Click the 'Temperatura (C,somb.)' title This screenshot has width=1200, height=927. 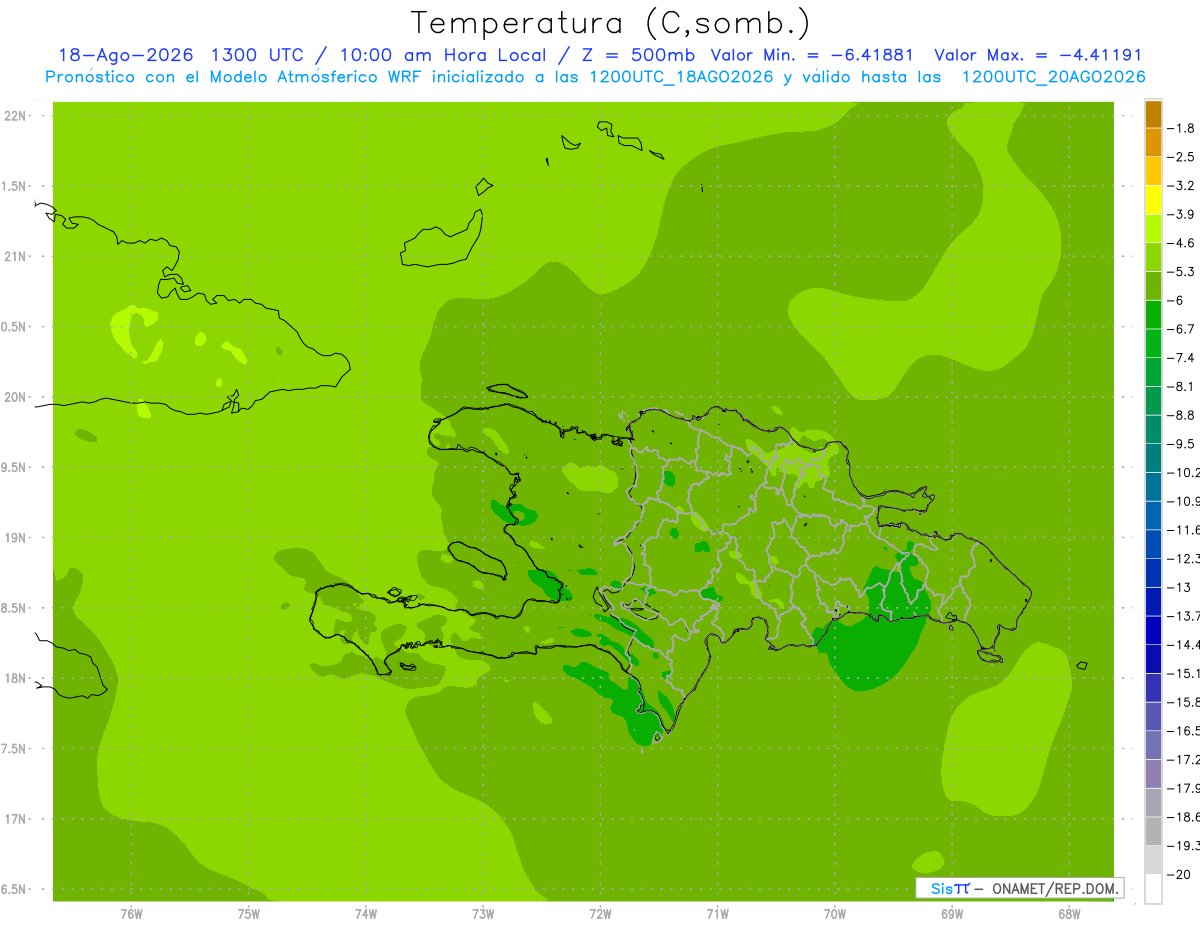(x=611, y=23)
